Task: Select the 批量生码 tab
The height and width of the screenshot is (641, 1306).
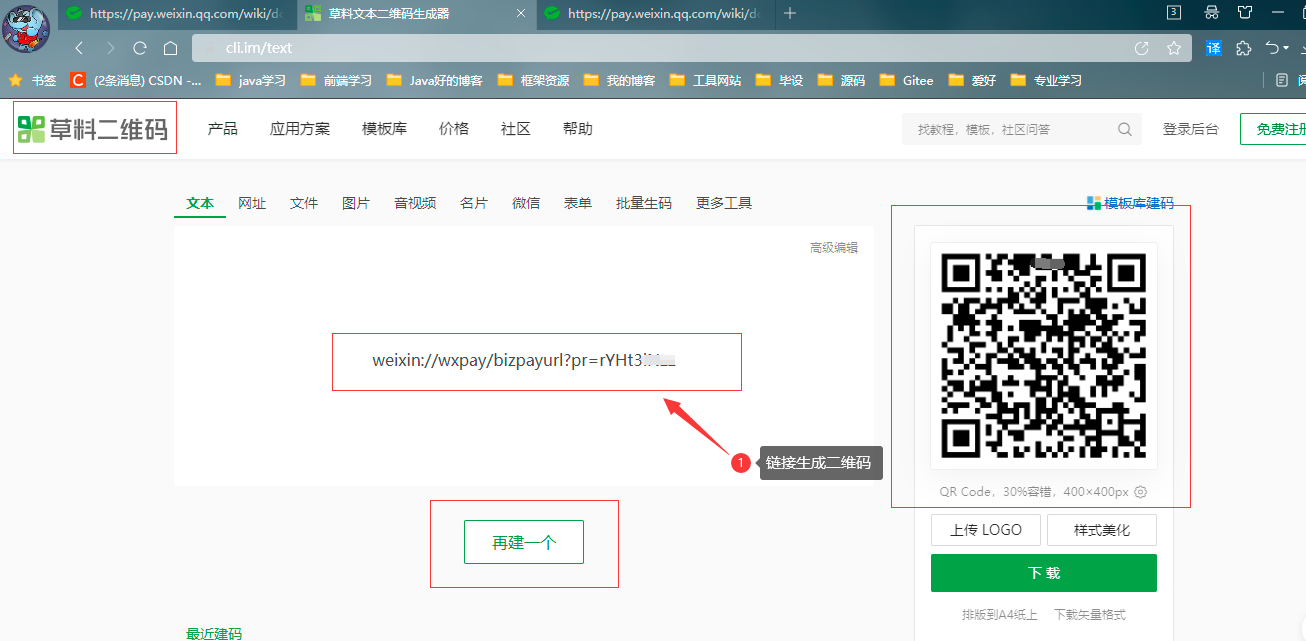Action: [644, 203]
